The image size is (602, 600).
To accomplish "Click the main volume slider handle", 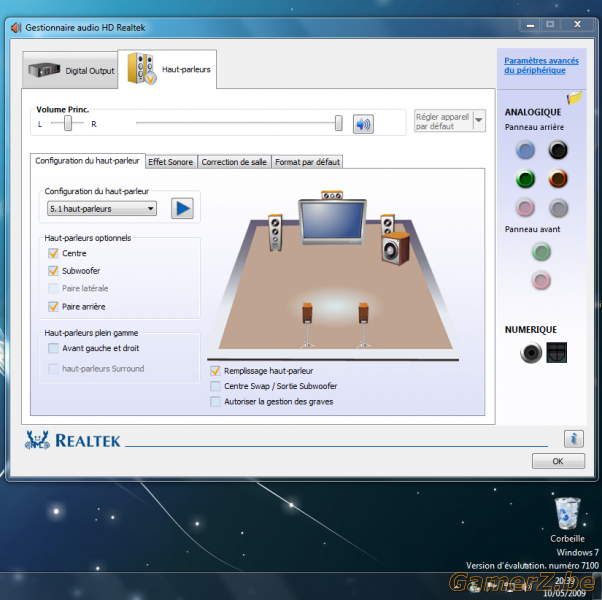I will [339, 123].
